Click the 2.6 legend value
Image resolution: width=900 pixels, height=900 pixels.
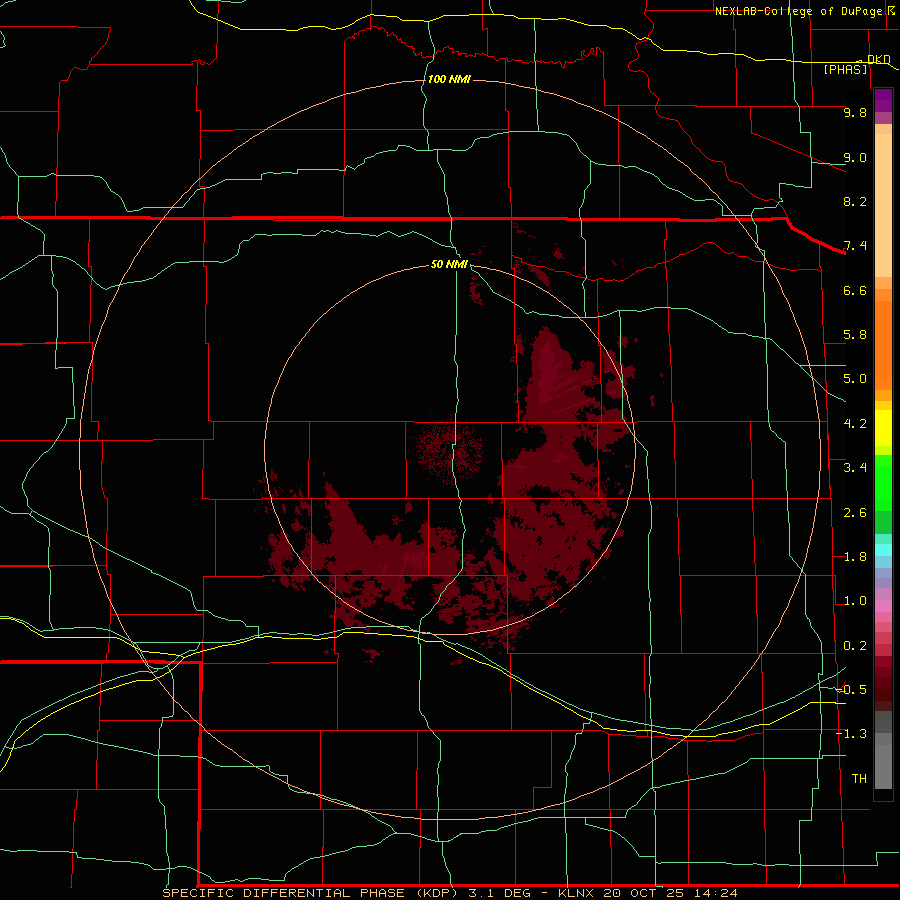(855, 513)
